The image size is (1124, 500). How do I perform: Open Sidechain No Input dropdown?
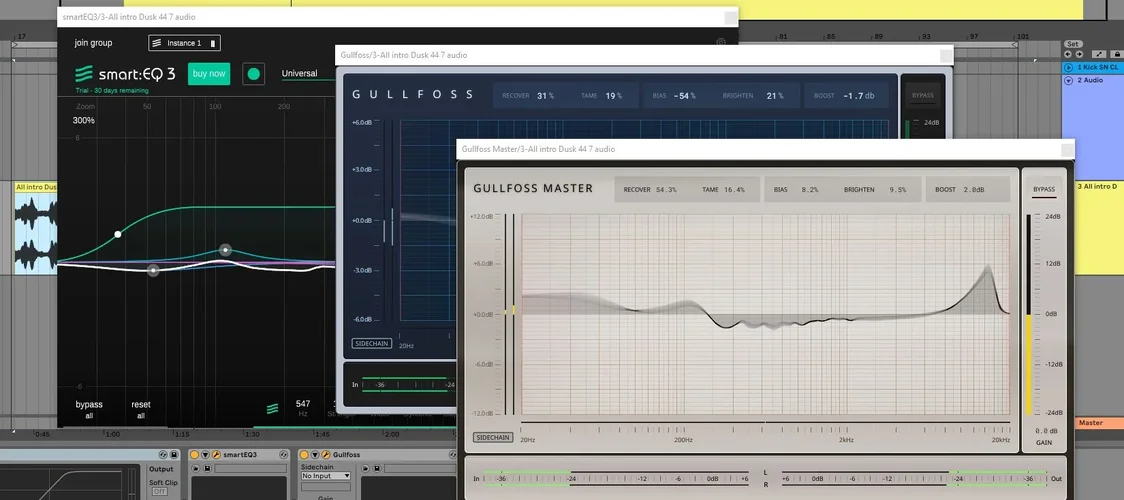pyautogui.click(x=325, y=476)
